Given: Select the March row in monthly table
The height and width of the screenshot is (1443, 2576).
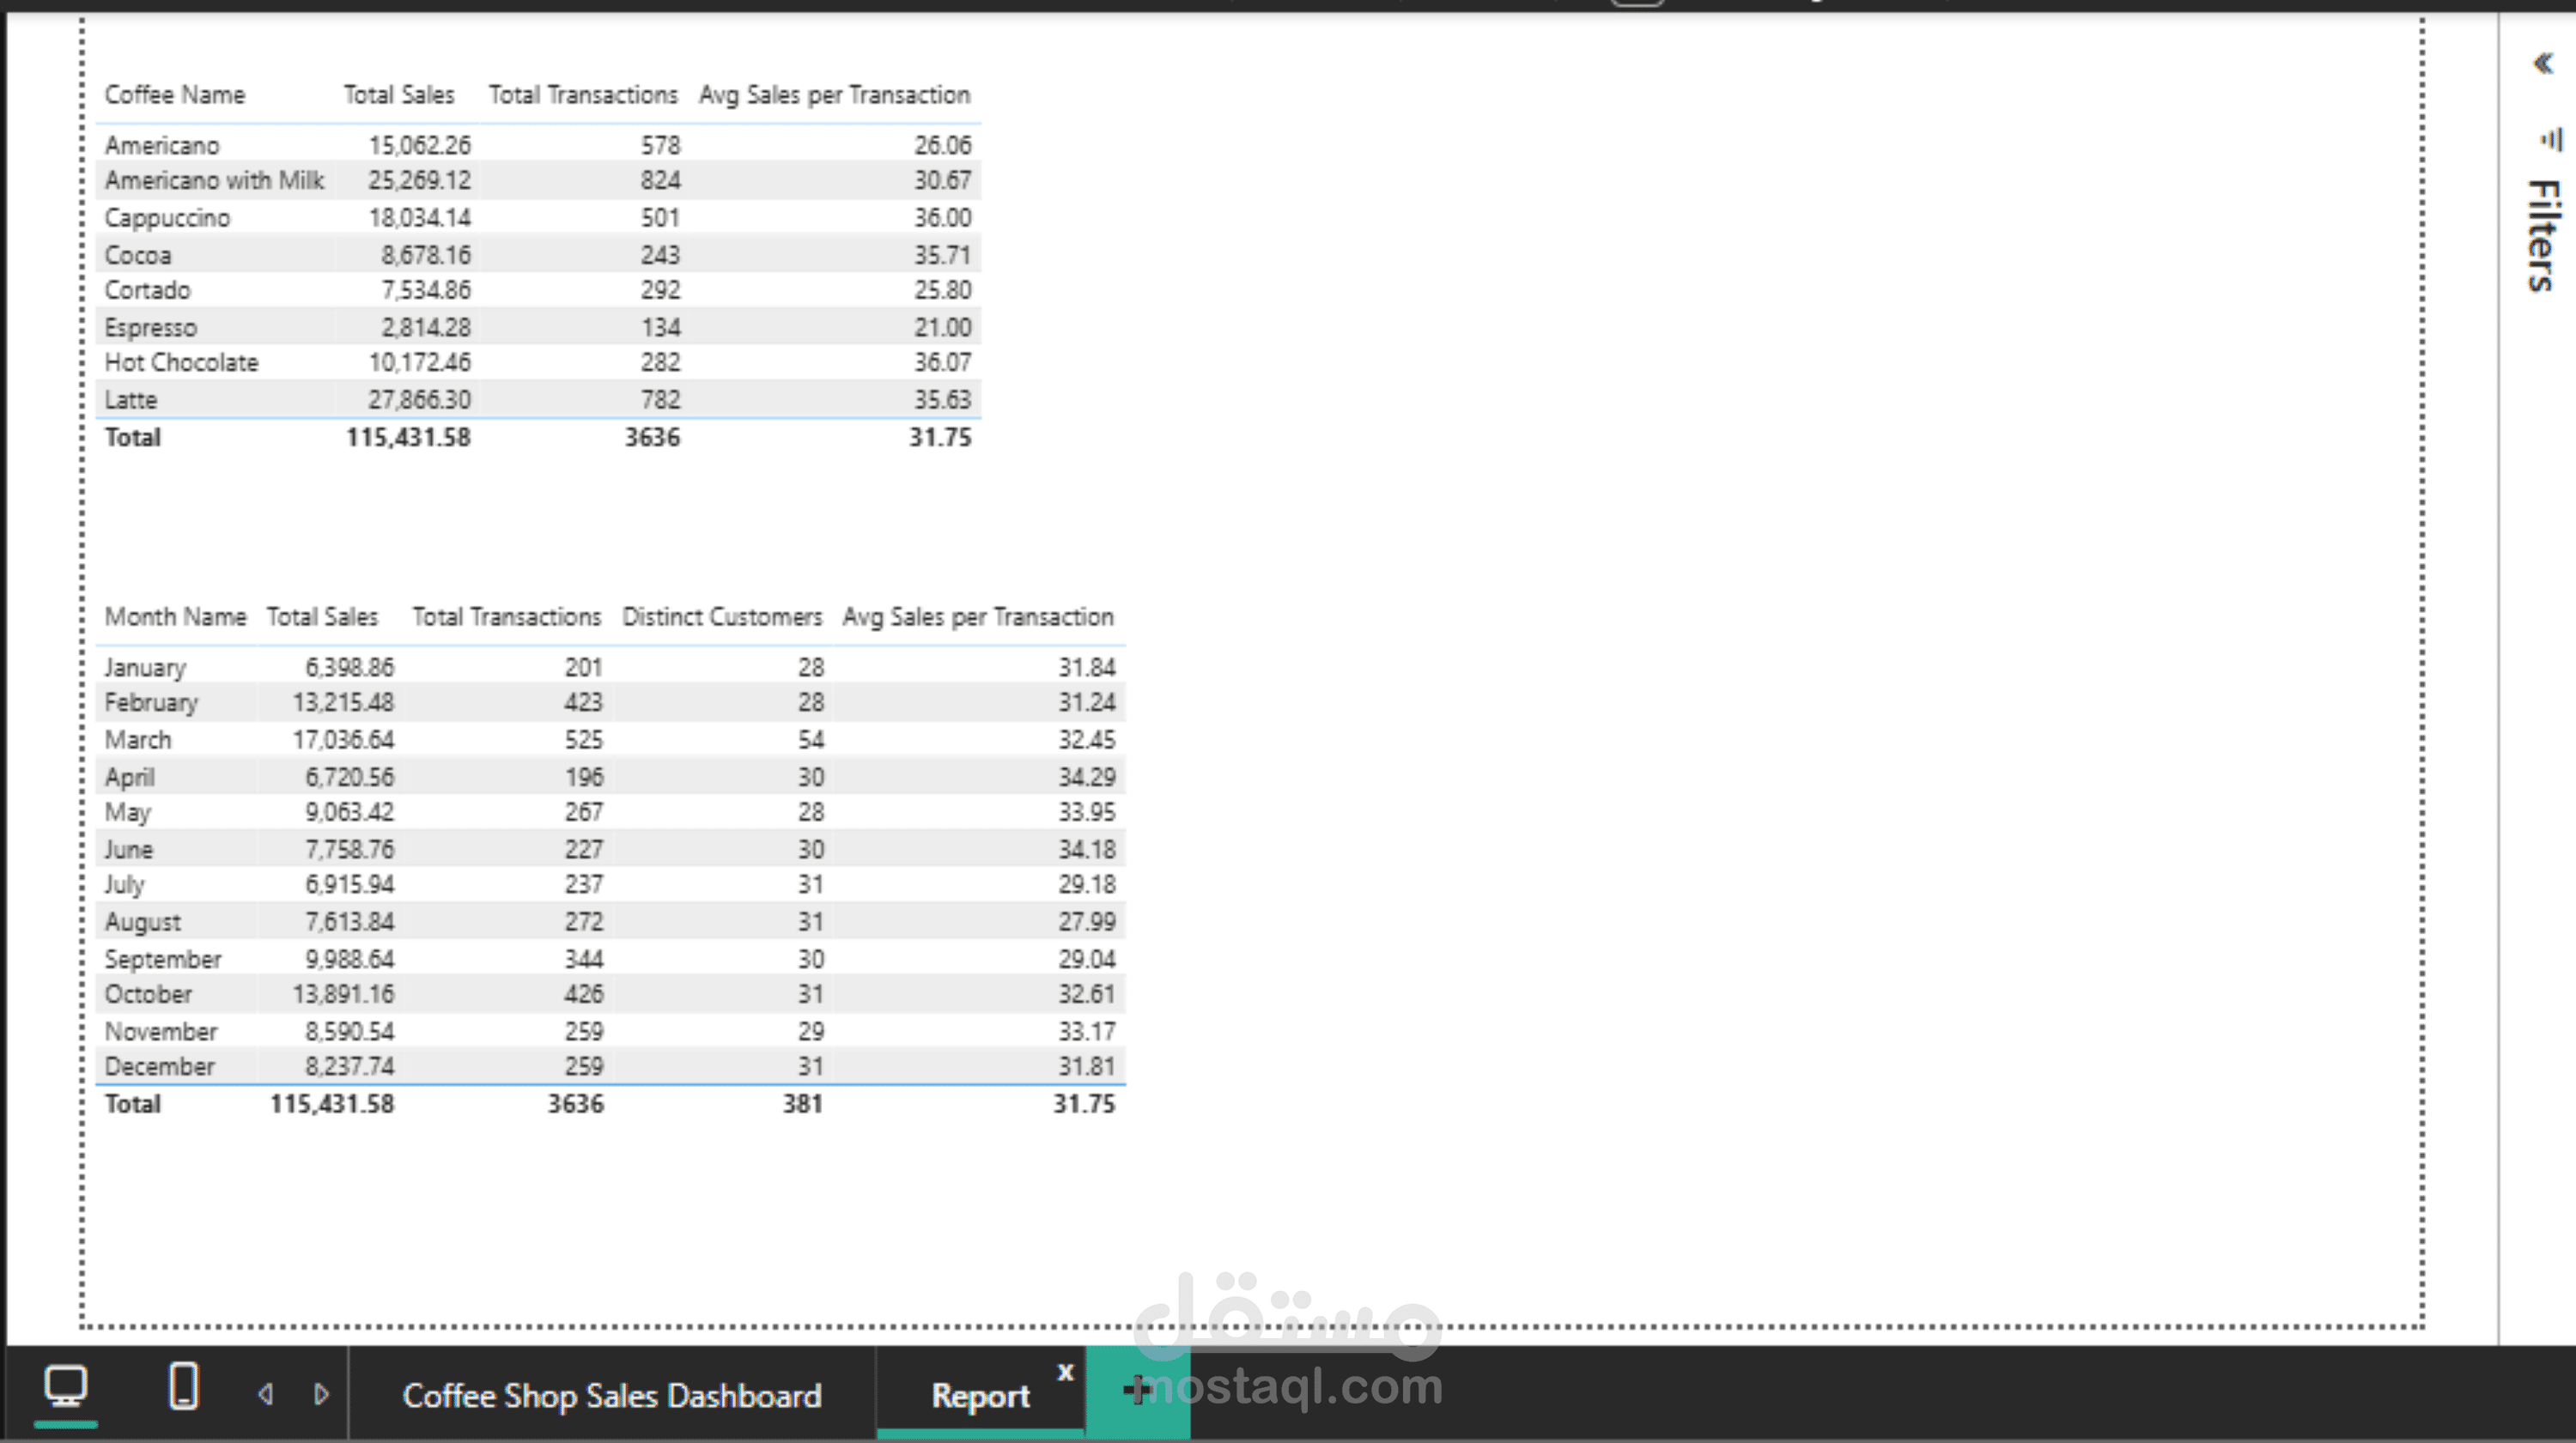Looking at the screenshot, I should click(x=138, y=740).
